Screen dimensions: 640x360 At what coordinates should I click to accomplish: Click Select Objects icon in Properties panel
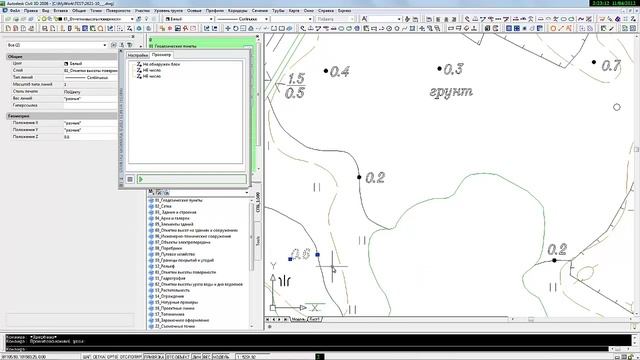click(x=122, y=45)
